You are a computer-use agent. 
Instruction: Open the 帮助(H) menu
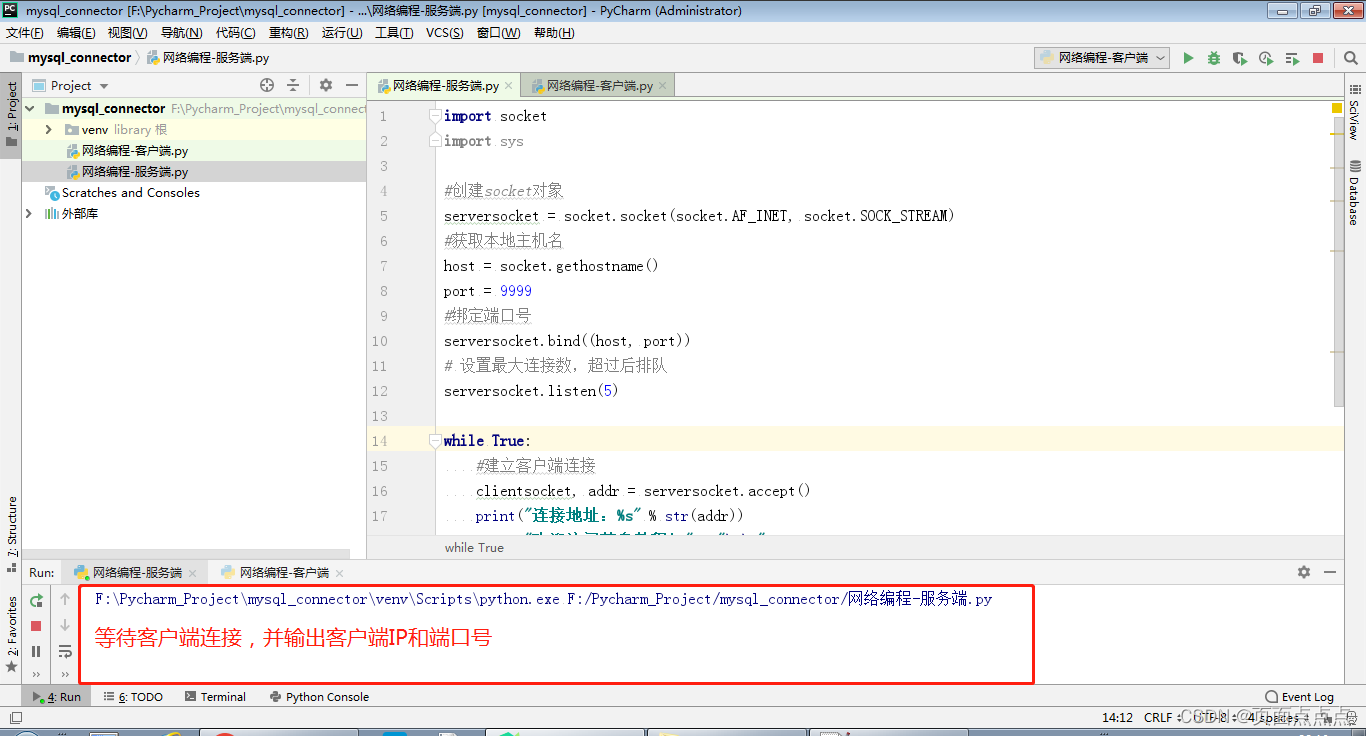pyautogui.click(x=554, y=33)
